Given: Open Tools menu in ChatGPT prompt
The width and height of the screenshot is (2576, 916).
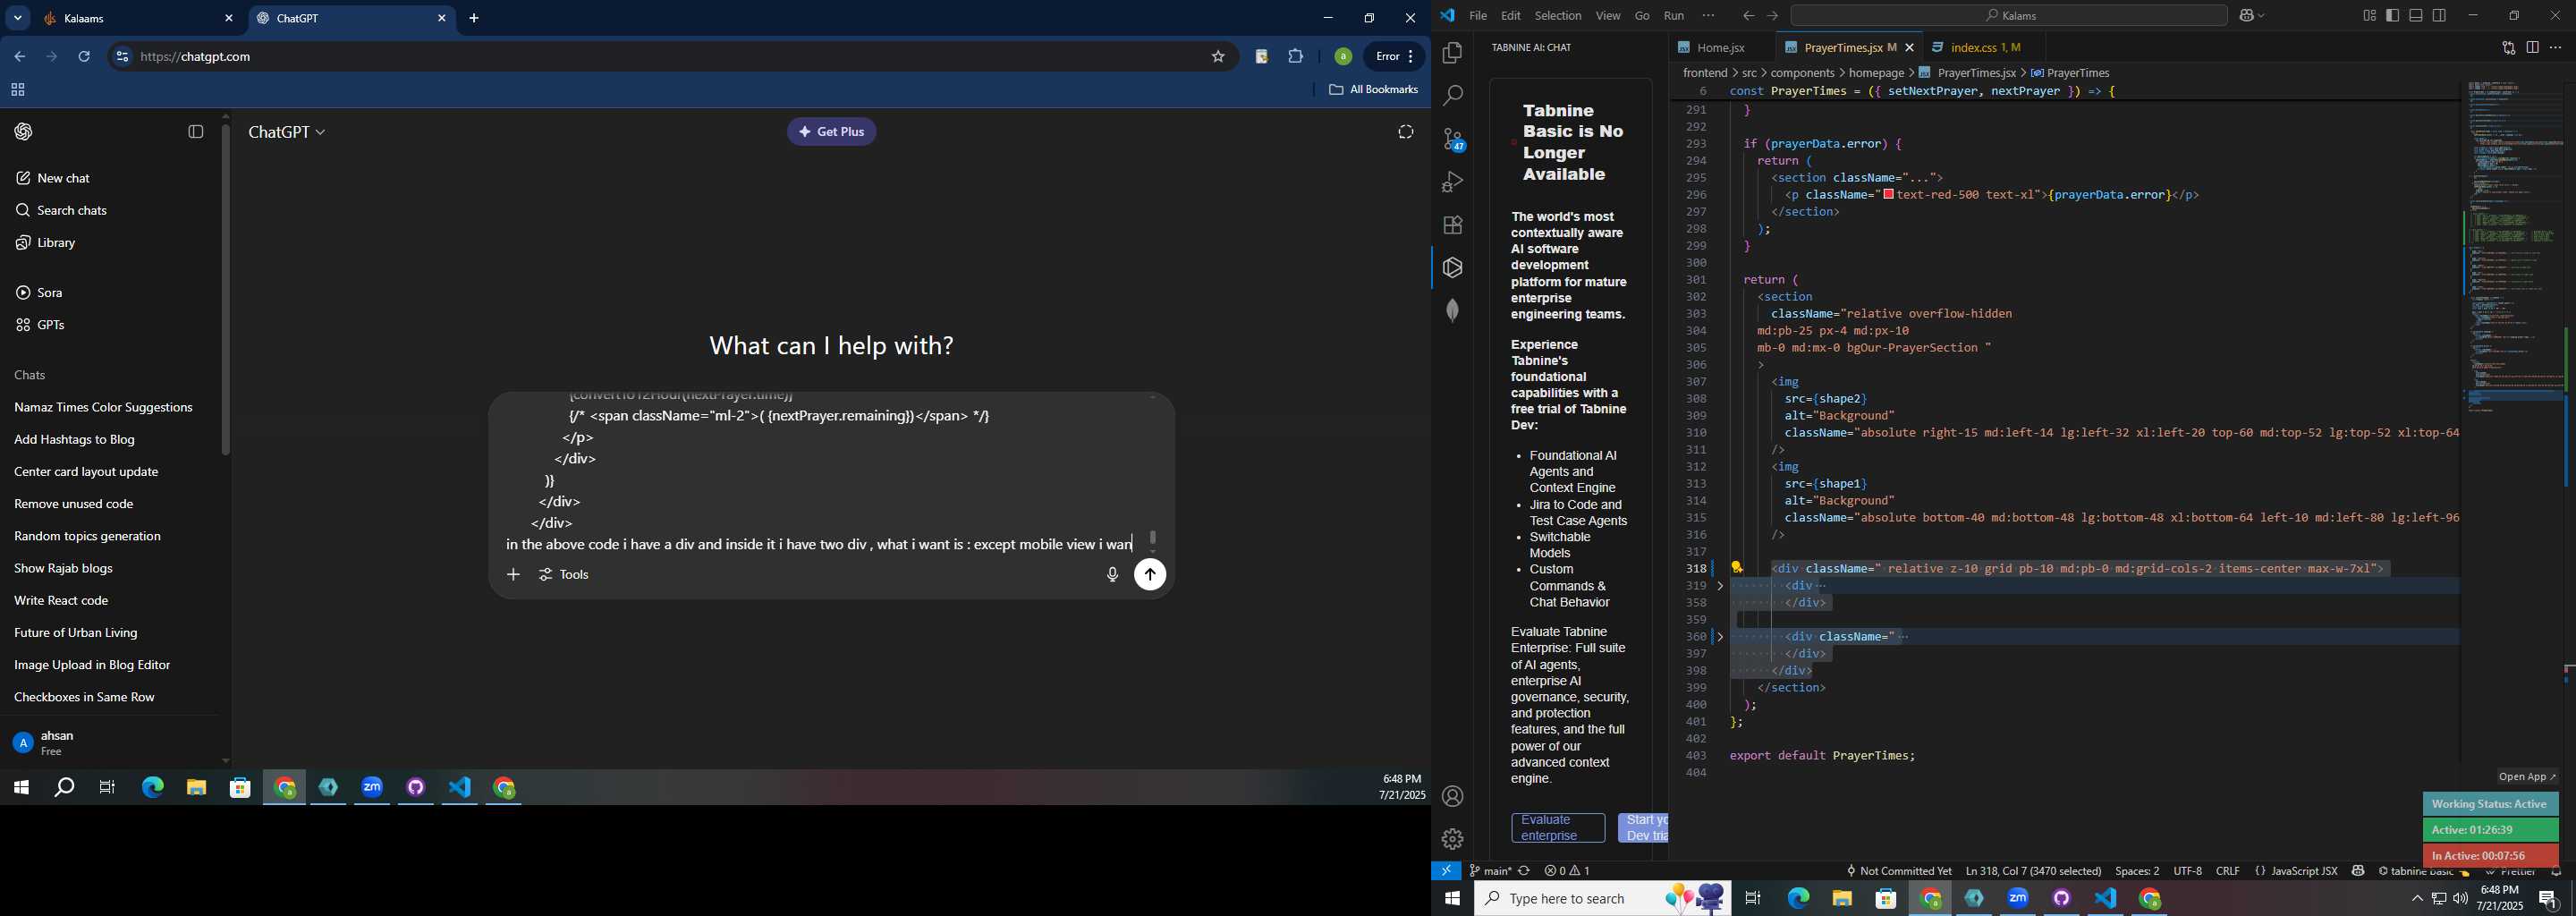Looking at the screenshot, I should (565, 575).
